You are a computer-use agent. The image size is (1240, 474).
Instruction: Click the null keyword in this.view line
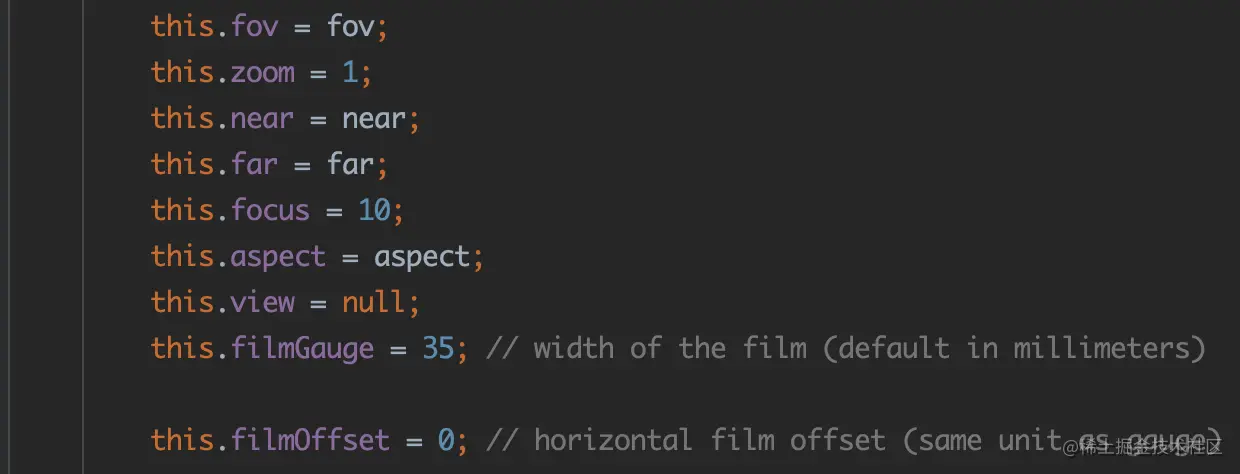coord(373,302)
